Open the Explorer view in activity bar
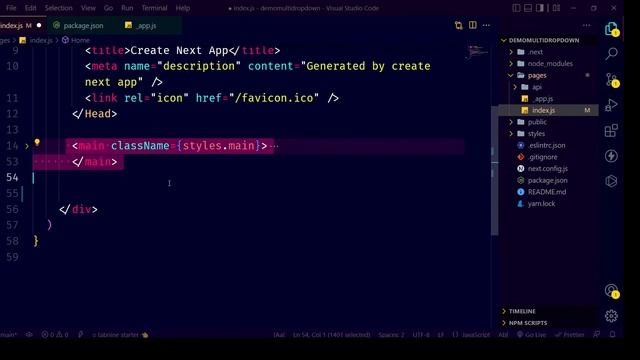Viewport: 640px width, 360px height. (611, 29)
